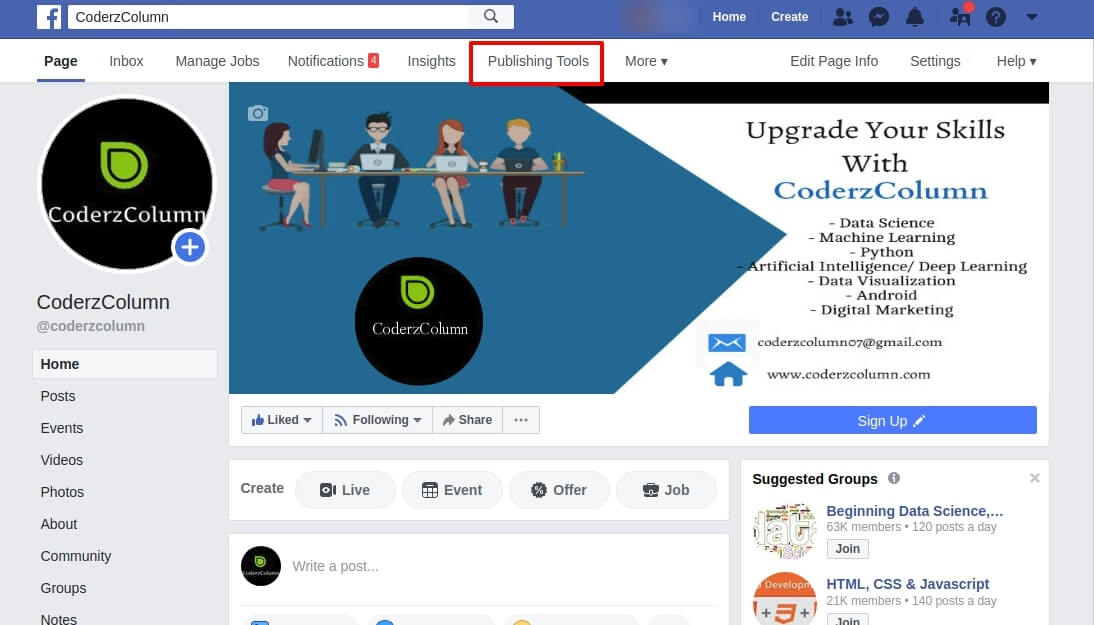This screenshot has width=1094, height=625.
Task: Click the people icon with the red badge
Action: pyautogui.click(x=960, y=15)
